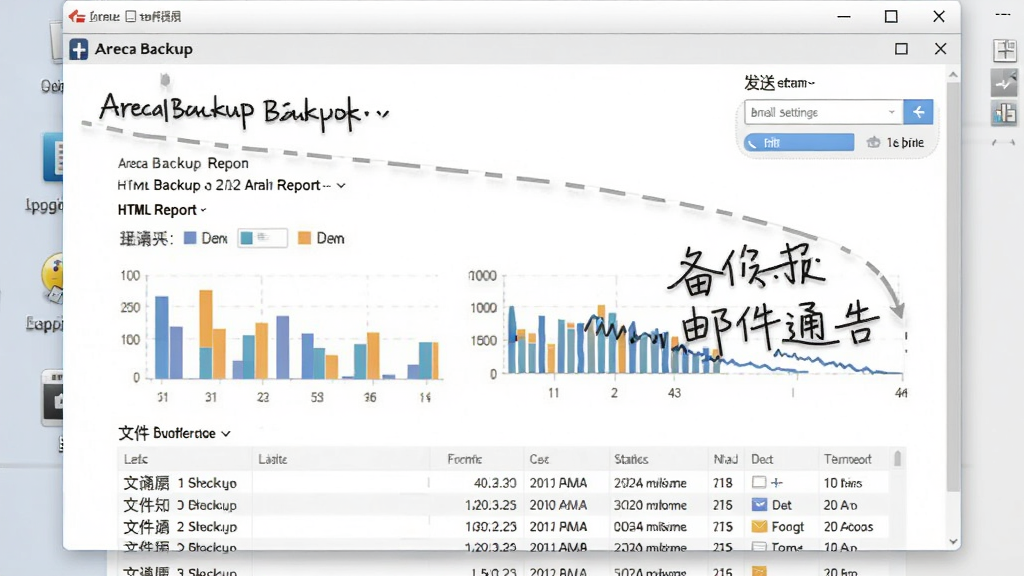Sort by the Temoeort column header
This screenshot has width=1024, height=576.
[x=848, y=459]
